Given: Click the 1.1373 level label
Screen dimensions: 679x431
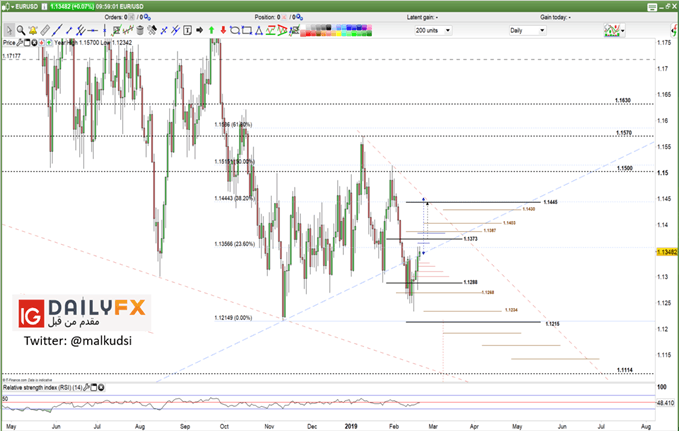Looking at the screenshot, I should pos(470,239).
